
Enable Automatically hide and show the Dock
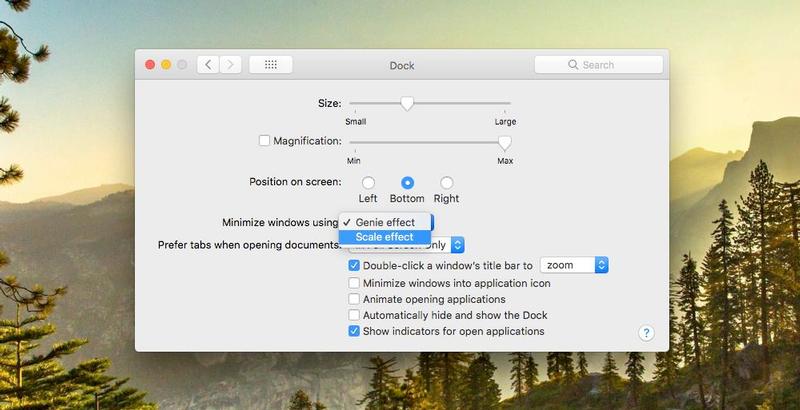(354, 315)
